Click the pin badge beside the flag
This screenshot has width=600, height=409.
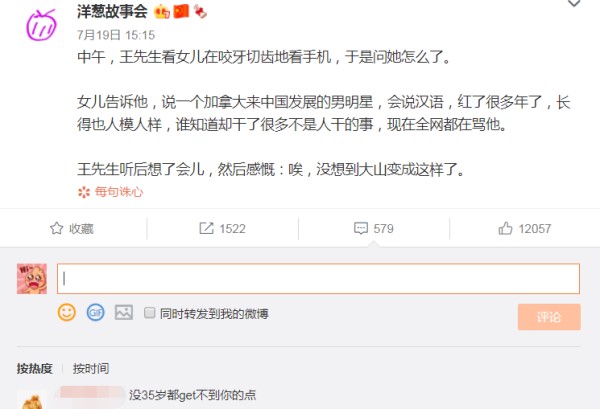(200, 11)
